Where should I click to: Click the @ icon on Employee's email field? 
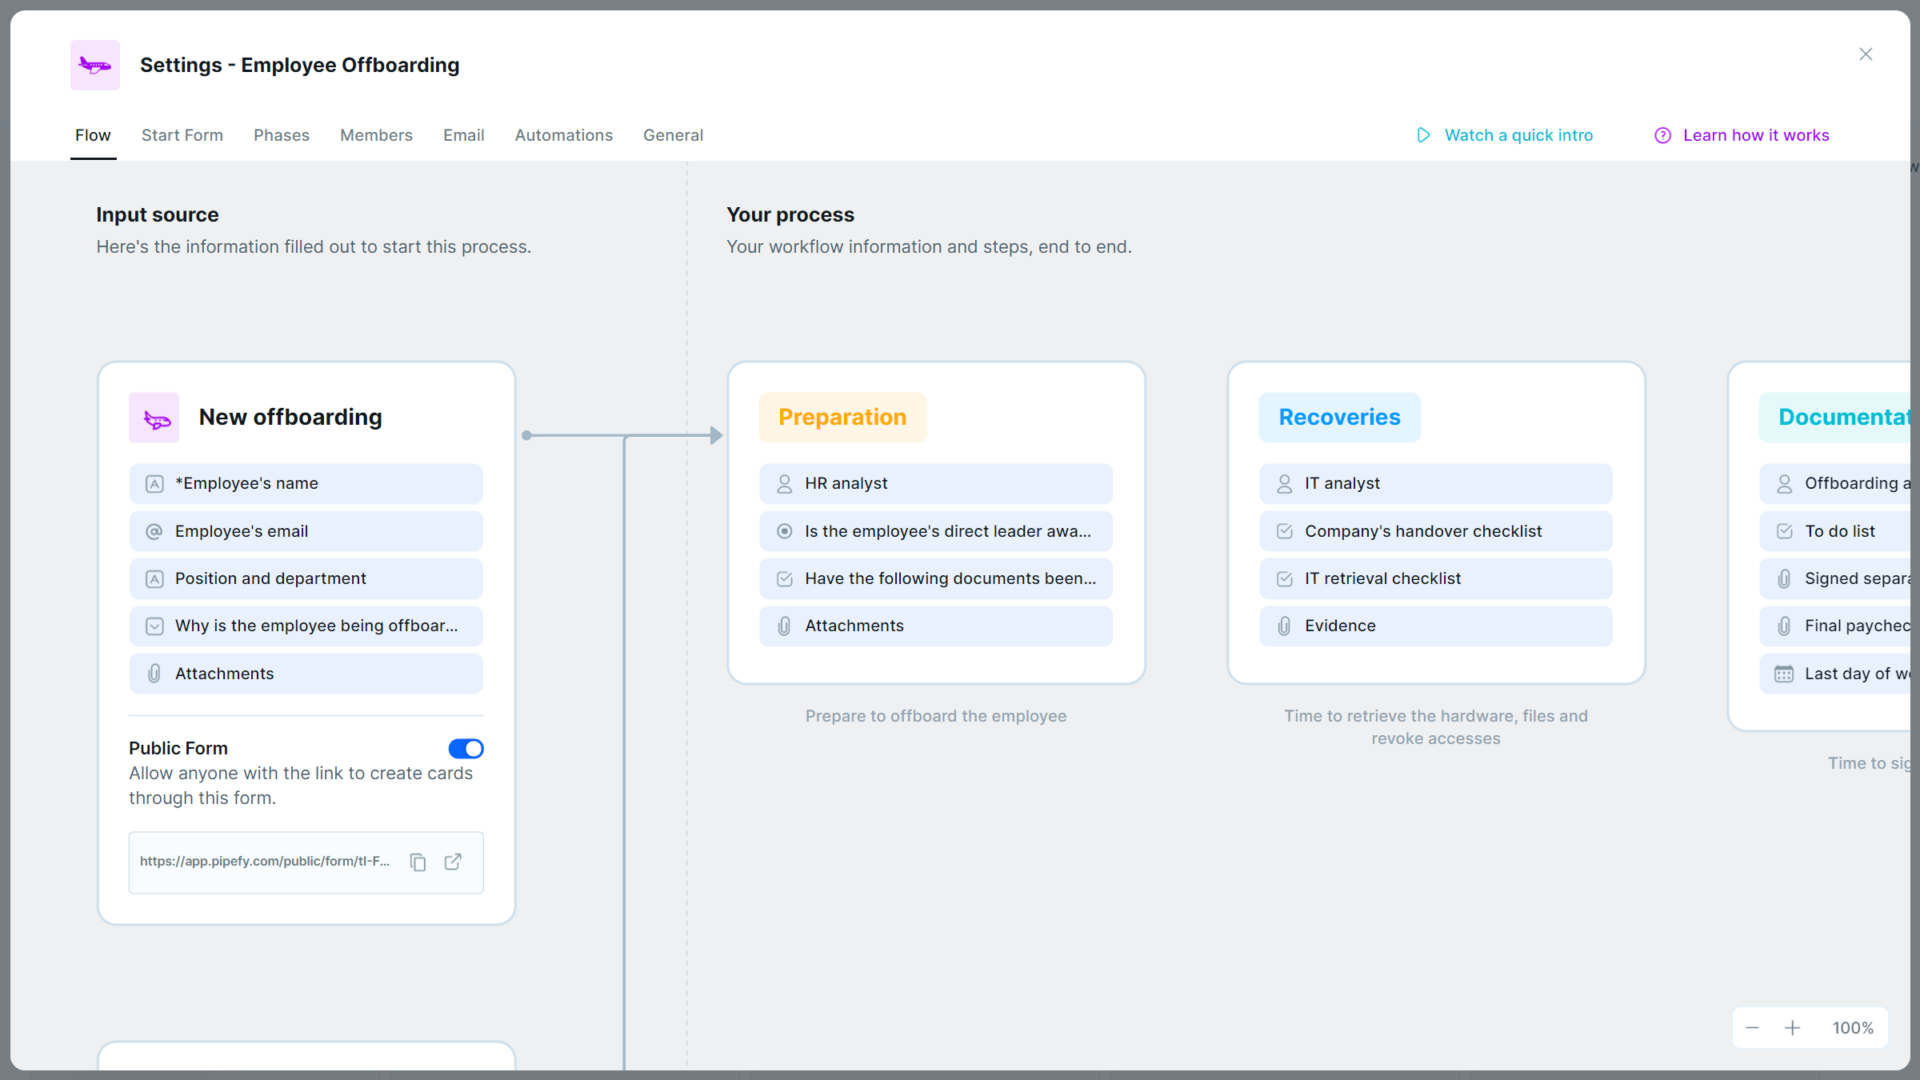(x=154, y=531)
